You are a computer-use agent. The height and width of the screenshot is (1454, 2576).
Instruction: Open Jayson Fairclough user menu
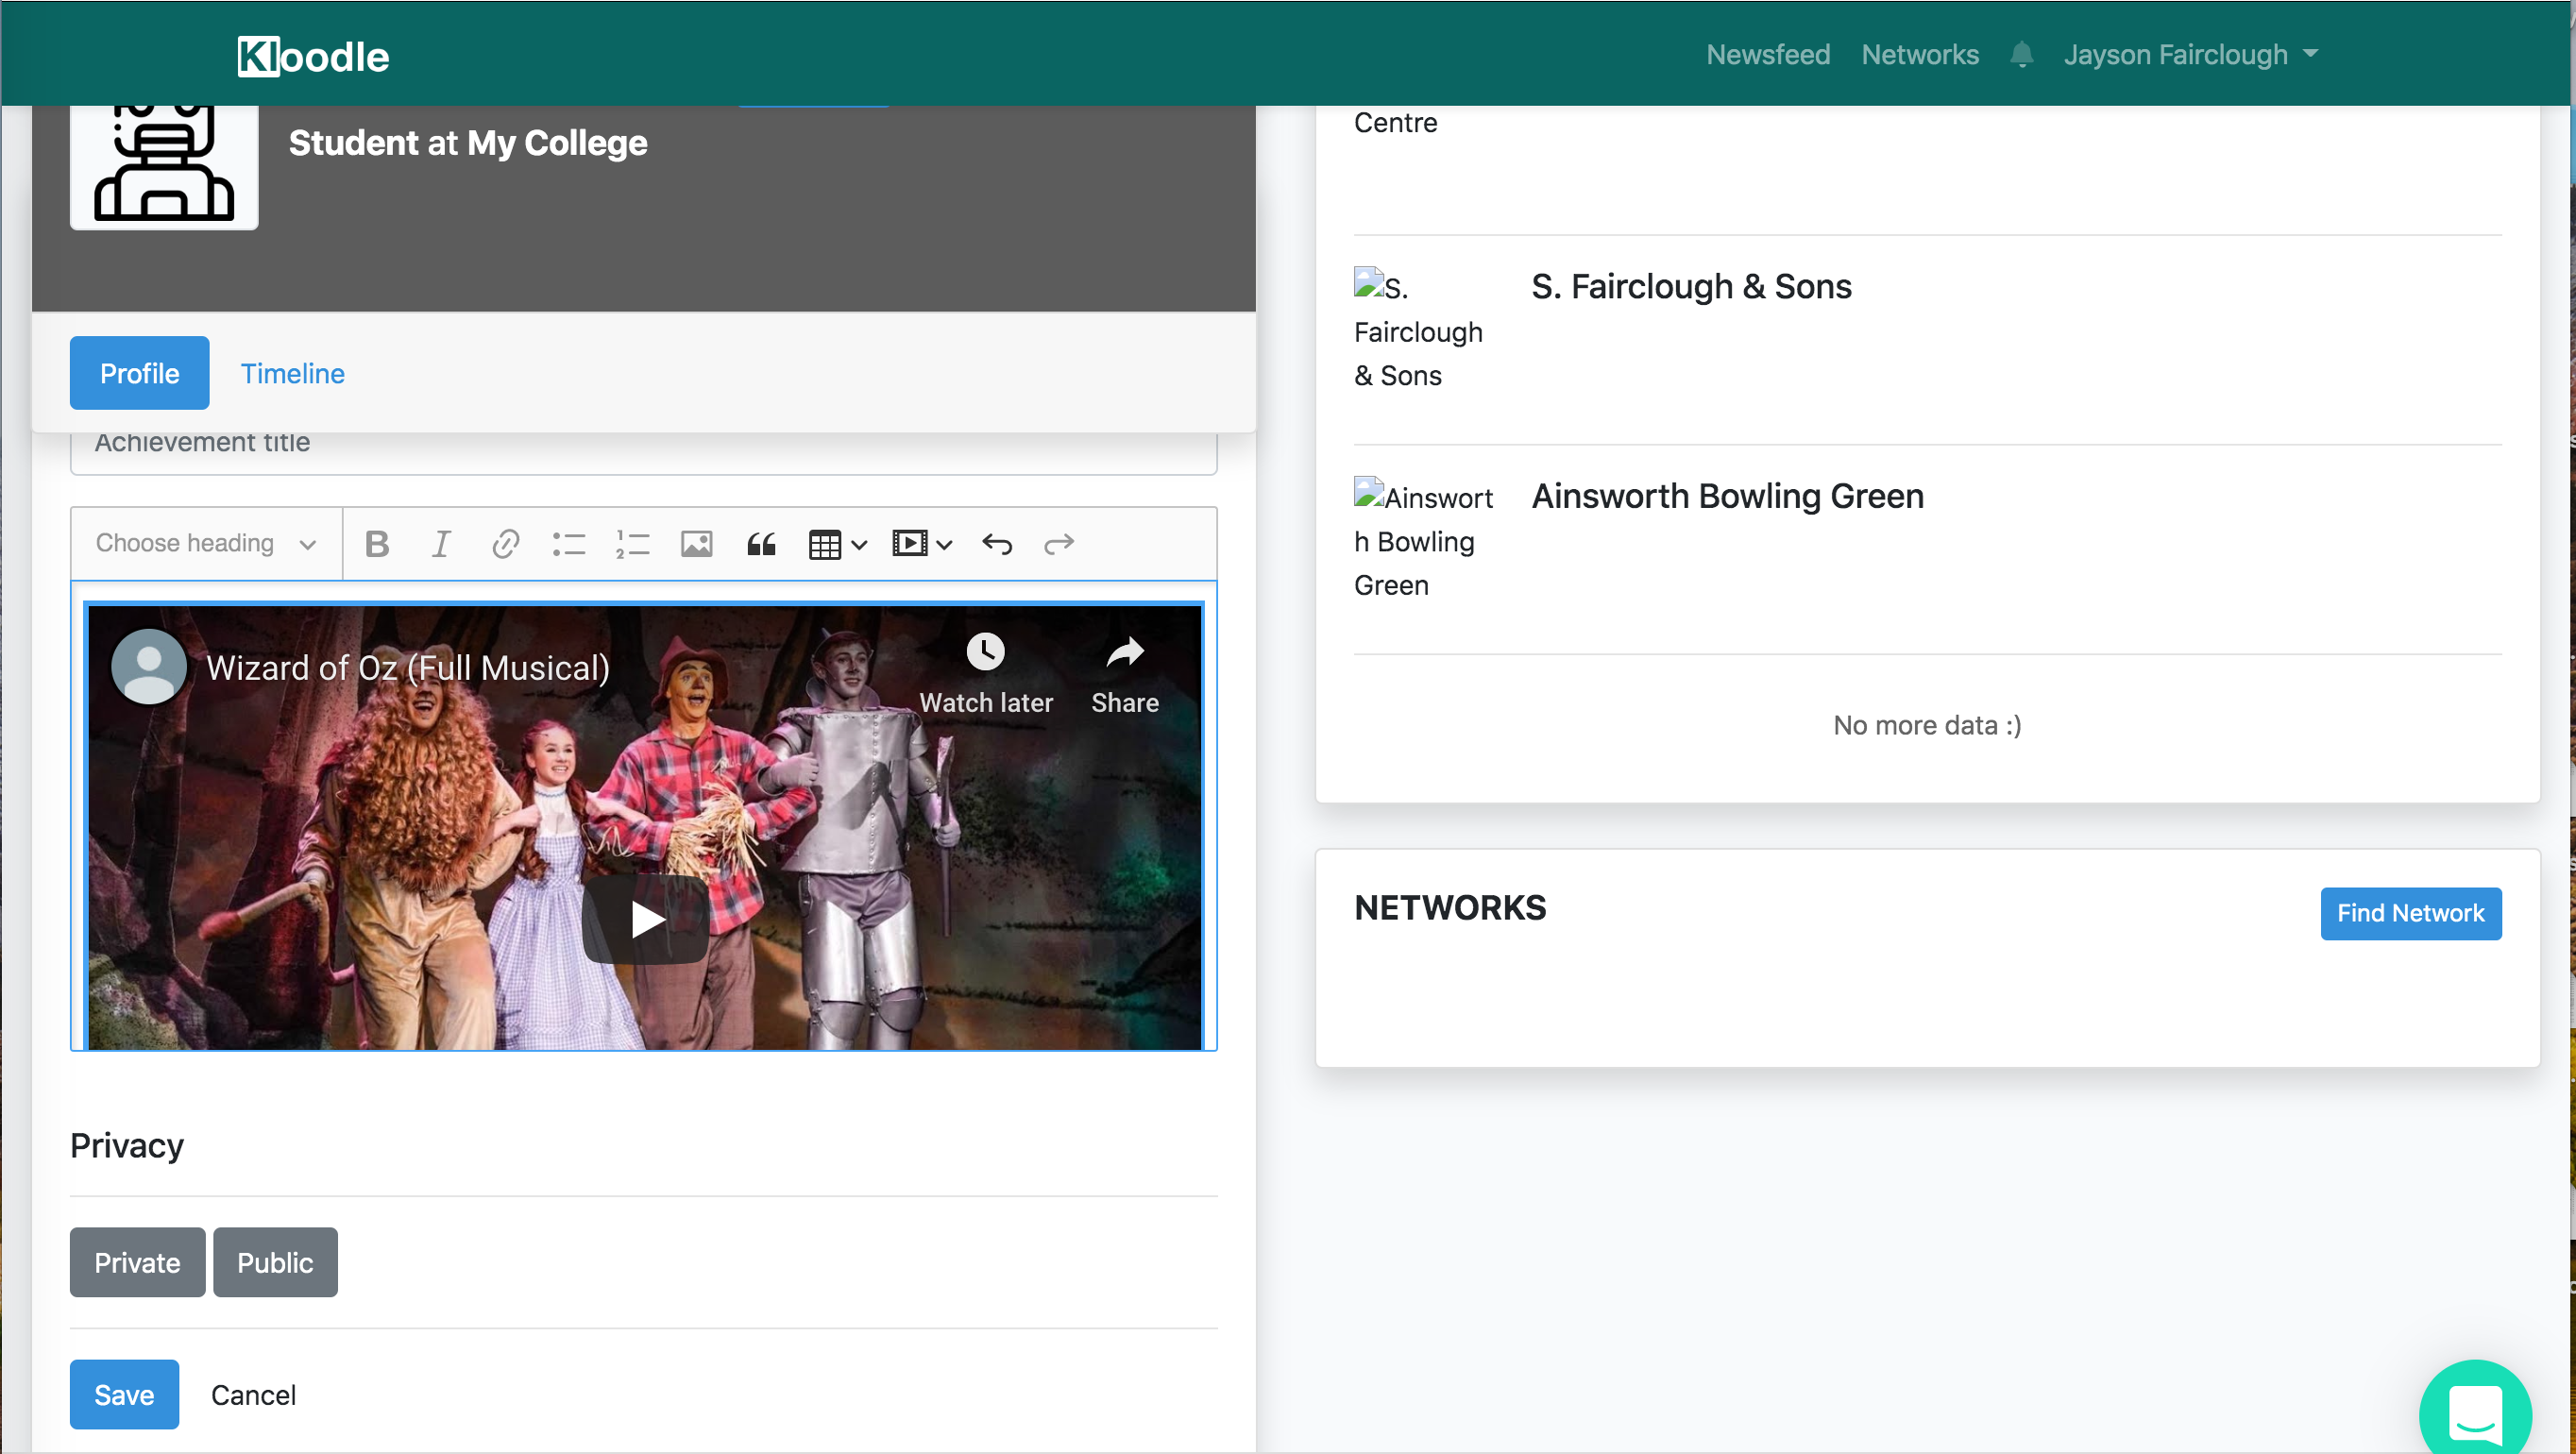click(2190, 54)
